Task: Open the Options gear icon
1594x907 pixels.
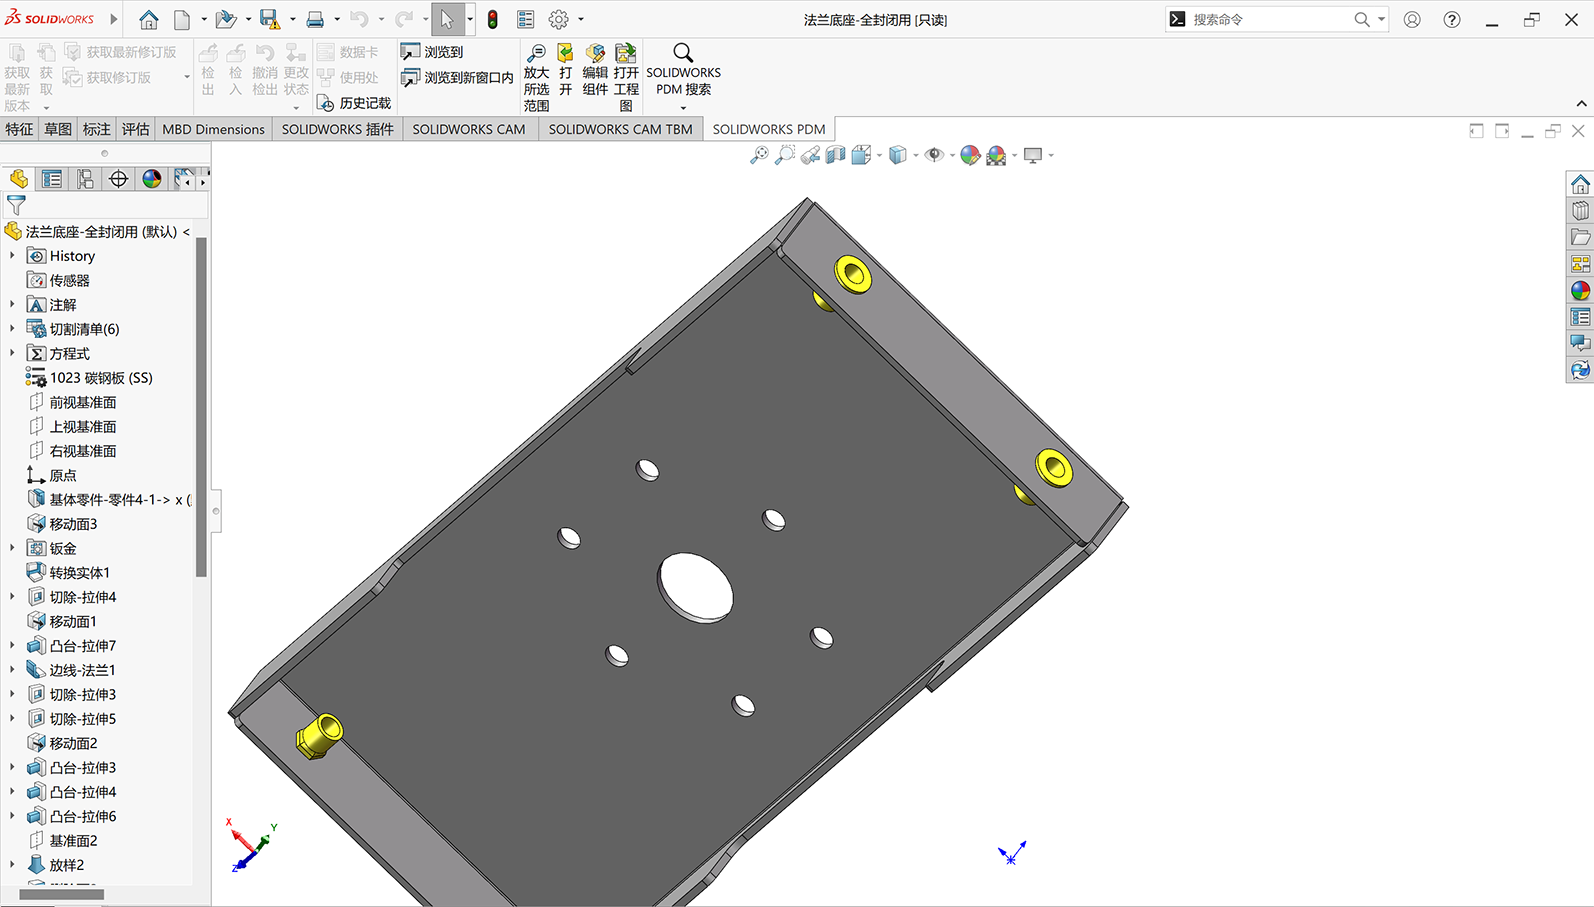Action: 559,19
